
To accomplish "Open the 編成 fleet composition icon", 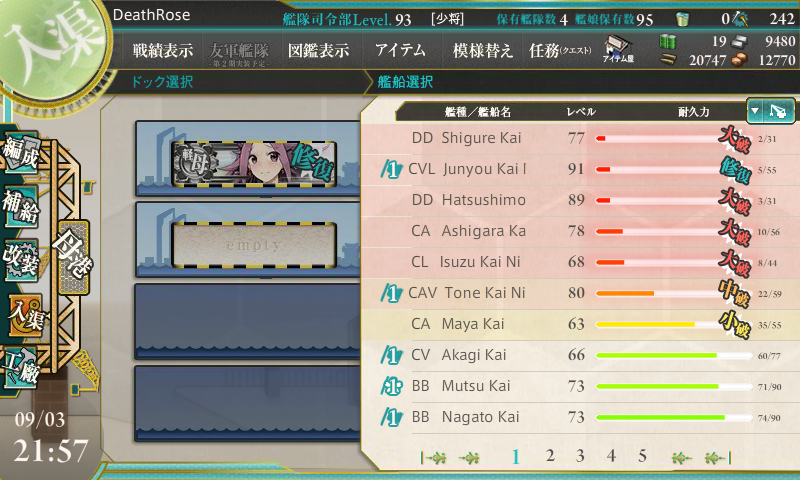I will 20,152.
